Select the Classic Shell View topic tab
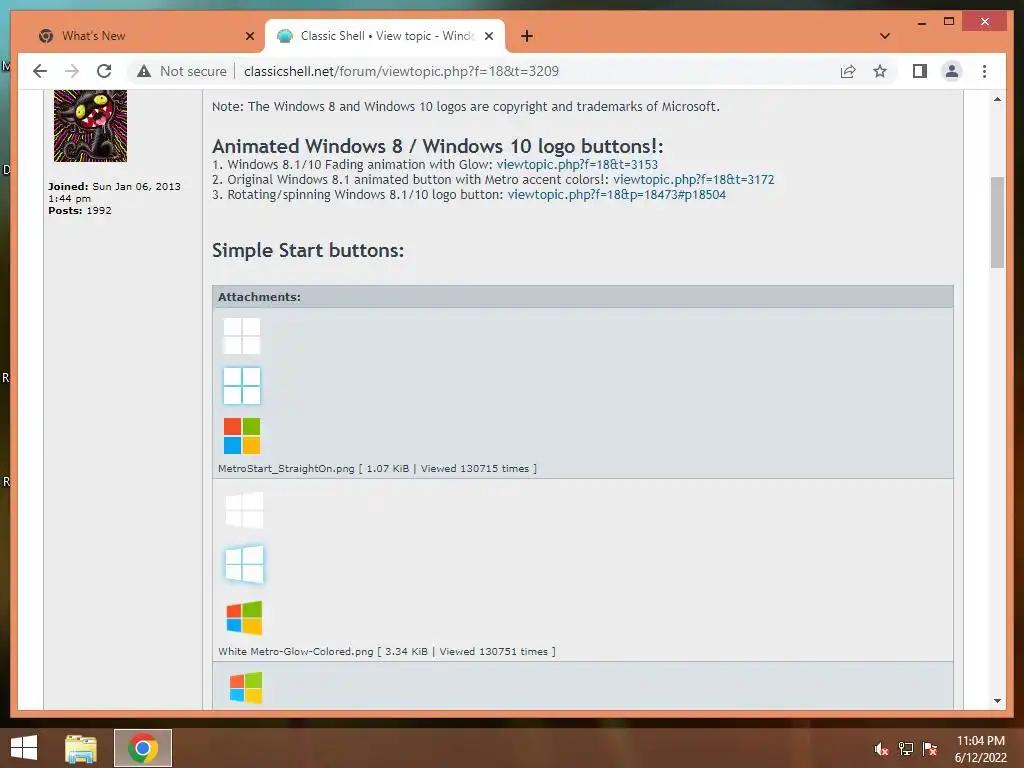 [385, 36]
